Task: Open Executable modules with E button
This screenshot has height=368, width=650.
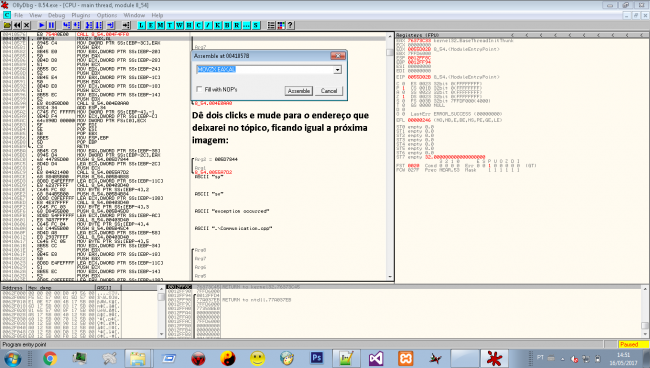Action: click(151, 25)
